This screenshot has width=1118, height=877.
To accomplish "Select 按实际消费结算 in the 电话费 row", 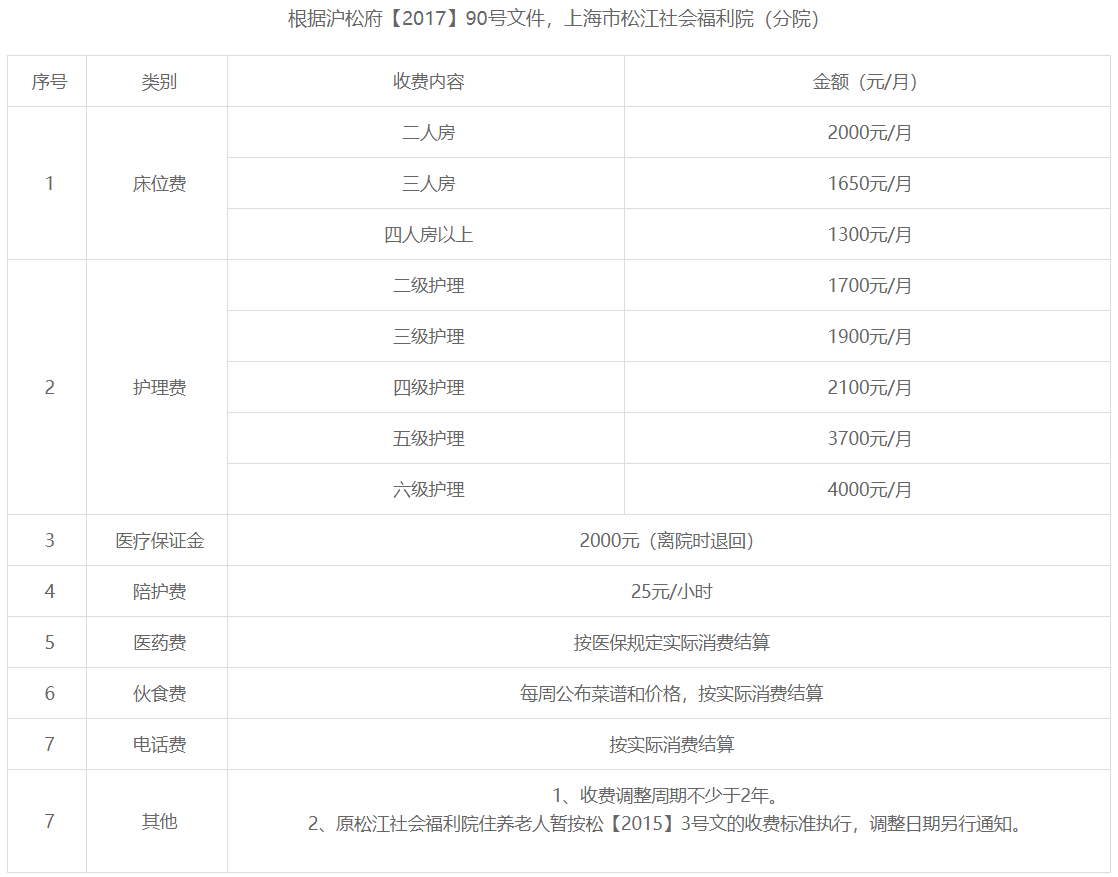I will pyautogui.click(x=672, y=744).
